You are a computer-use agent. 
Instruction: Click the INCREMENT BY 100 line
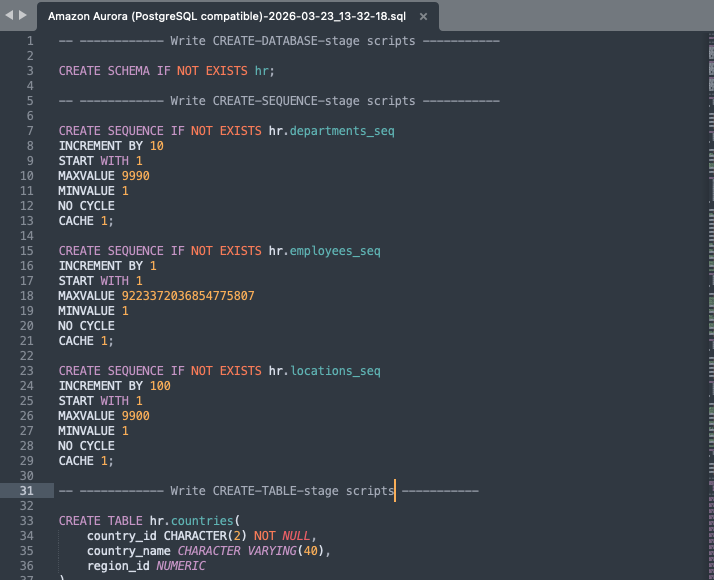click(x=114, y=386)
